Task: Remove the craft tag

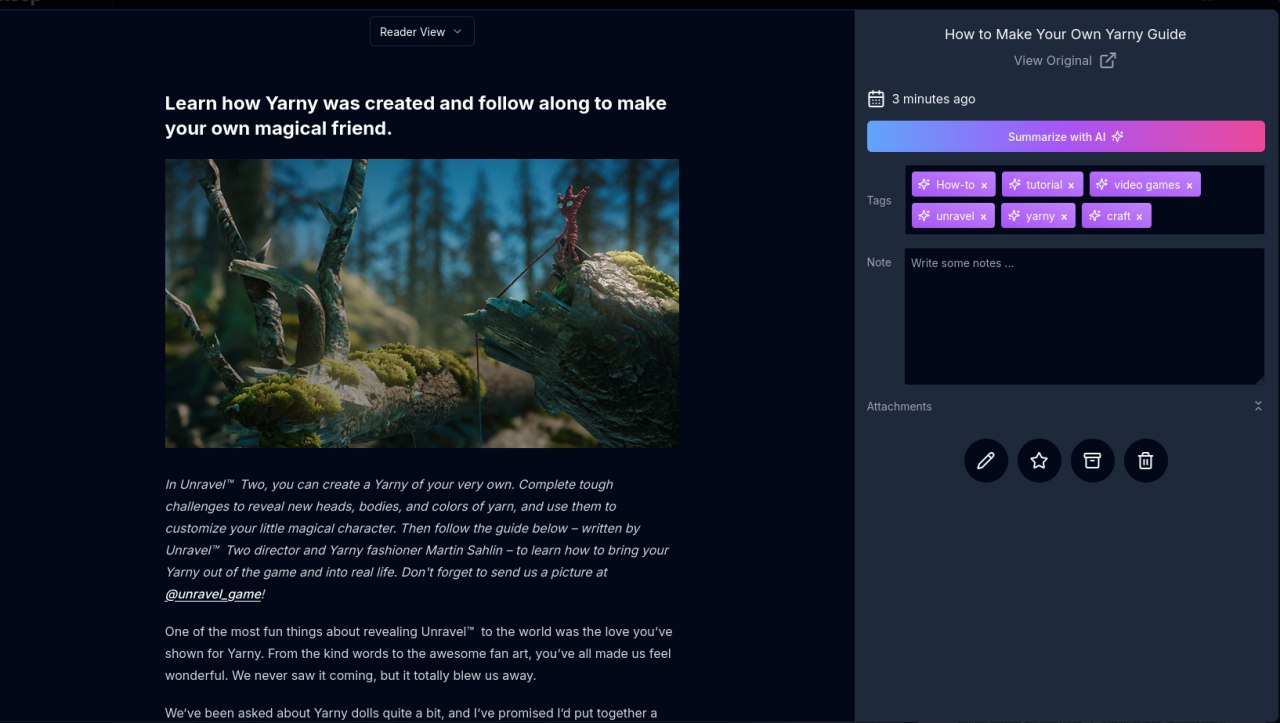Action: coord(1139,217)
